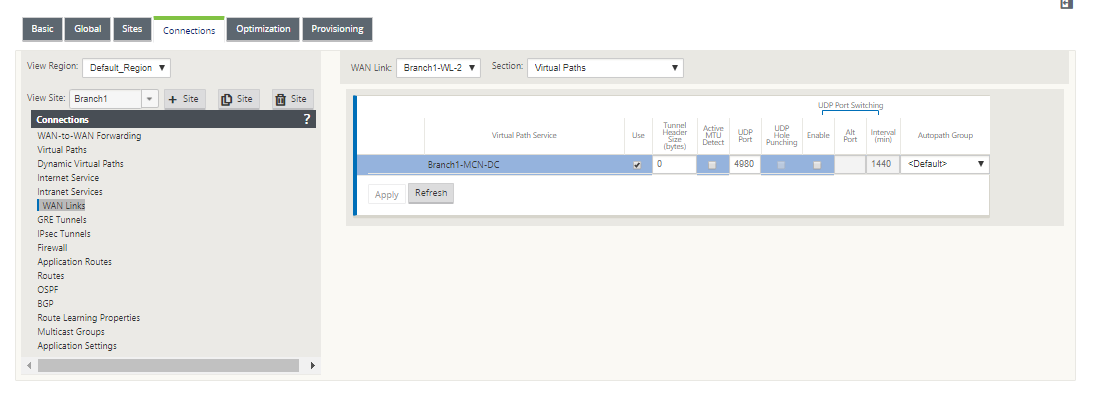Viewport: 1104px width, 406px height.
Task: Click the horizontal scrollbar of the left panel
Action: coord(168,365)
